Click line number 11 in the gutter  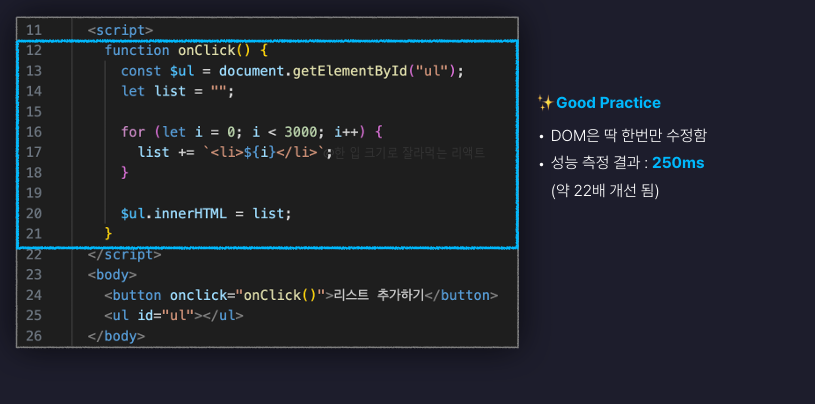33,30
